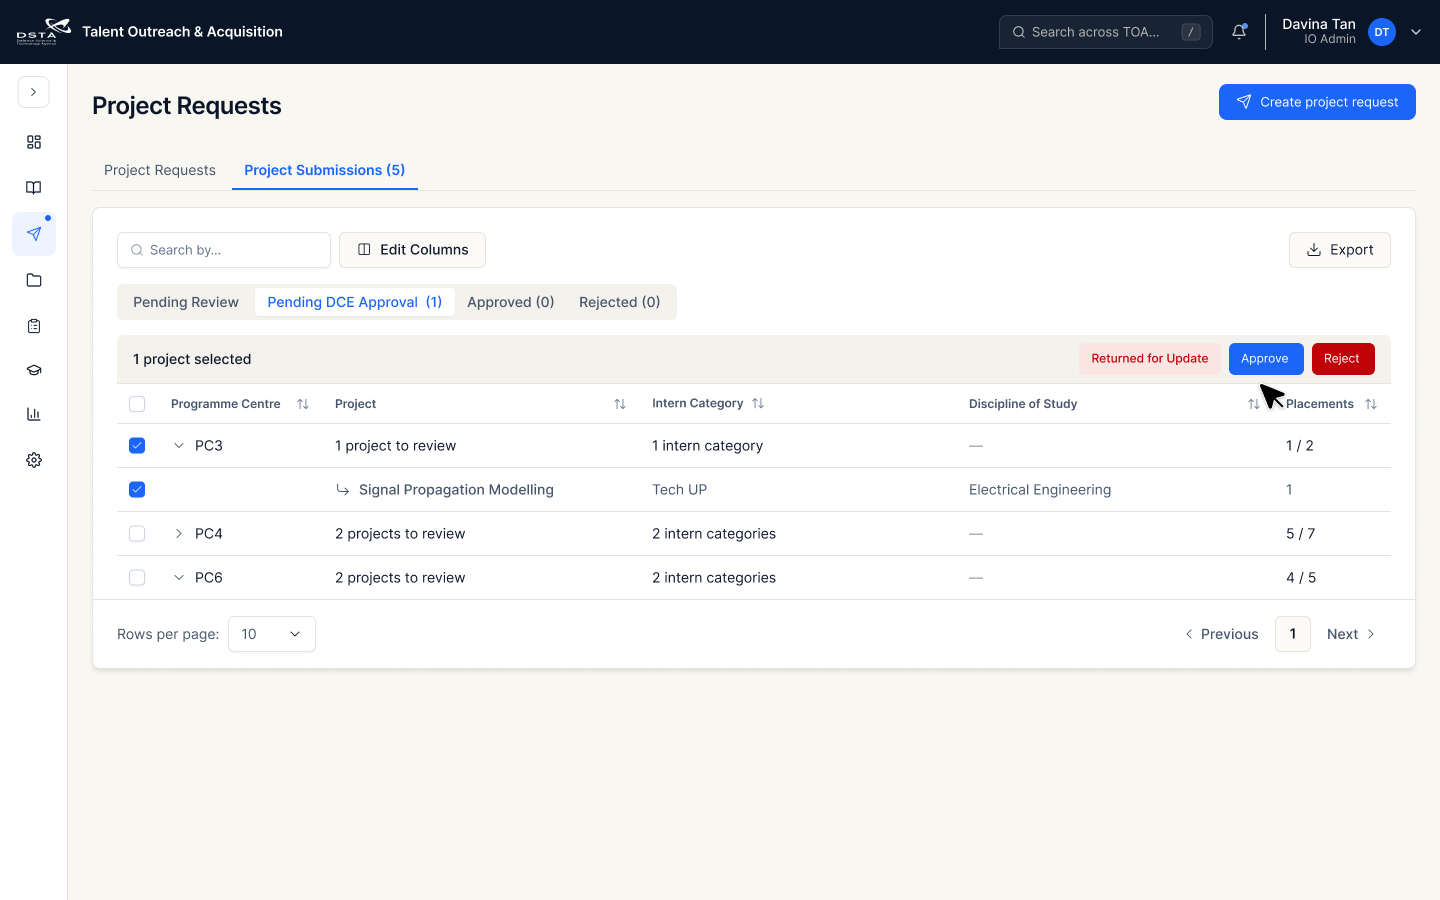Toggle the select-all header checkbox

coord(137,404)
